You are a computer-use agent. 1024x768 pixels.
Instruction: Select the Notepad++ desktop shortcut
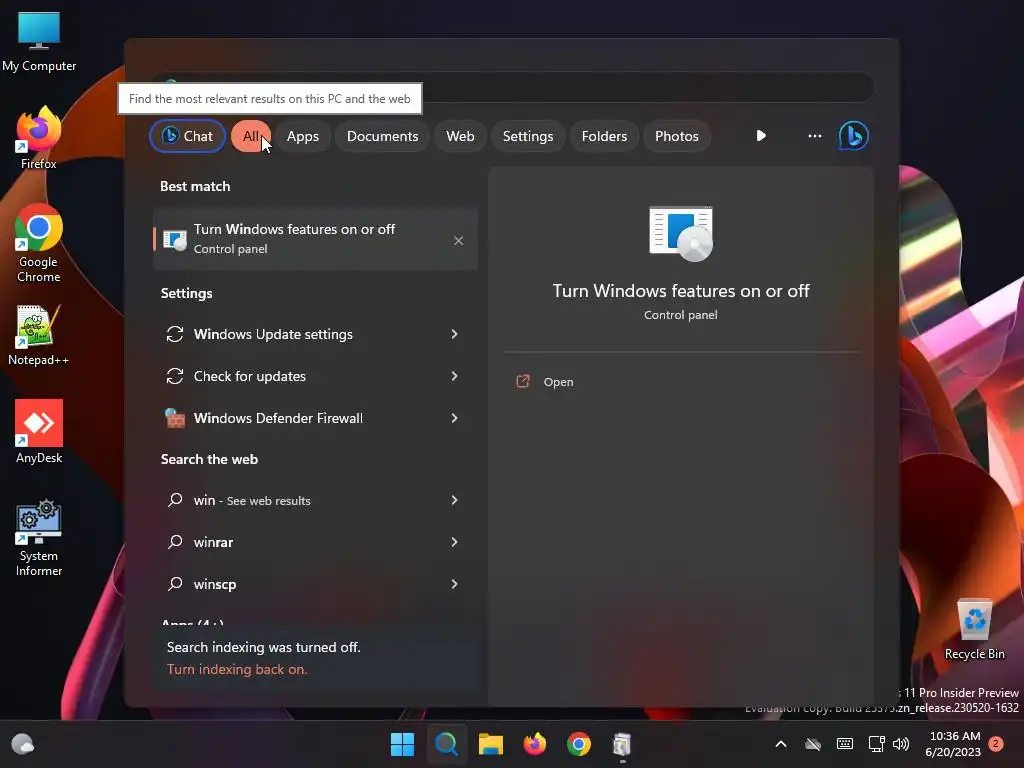(x=39, y=335)
